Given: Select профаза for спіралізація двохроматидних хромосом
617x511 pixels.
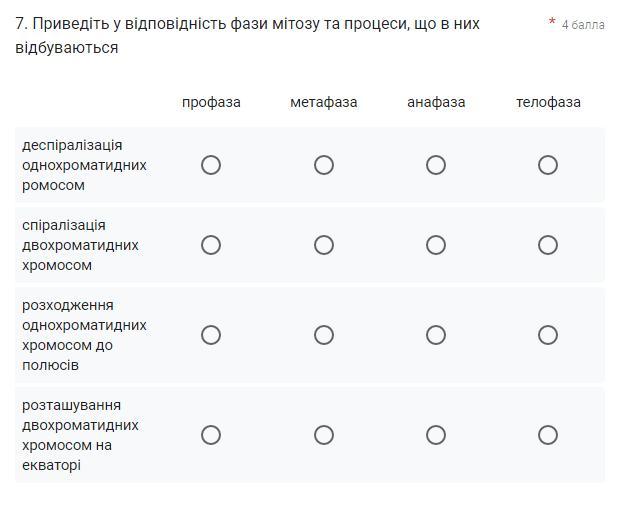Looking at the screenshot, I should tap(211, 245).
